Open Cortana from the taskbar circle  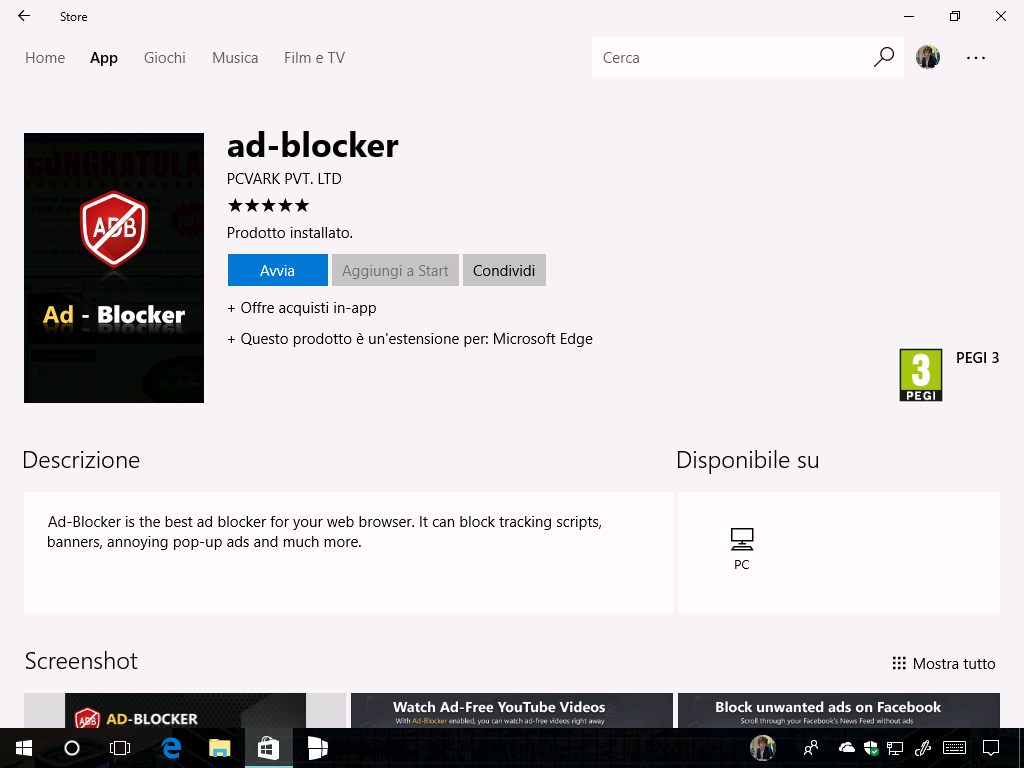pos(72,748)
